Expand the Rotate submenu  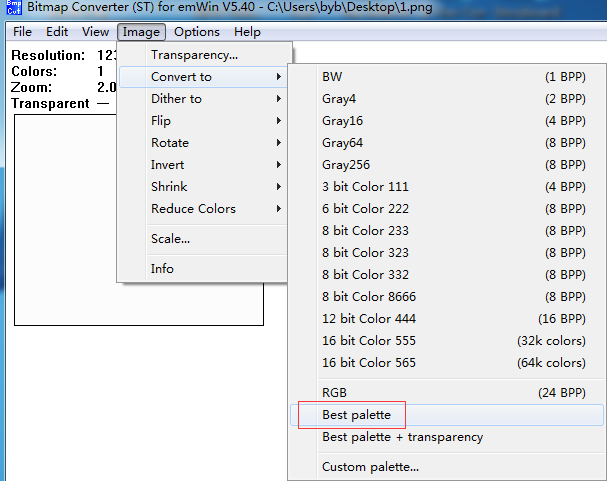coord(204,143)
